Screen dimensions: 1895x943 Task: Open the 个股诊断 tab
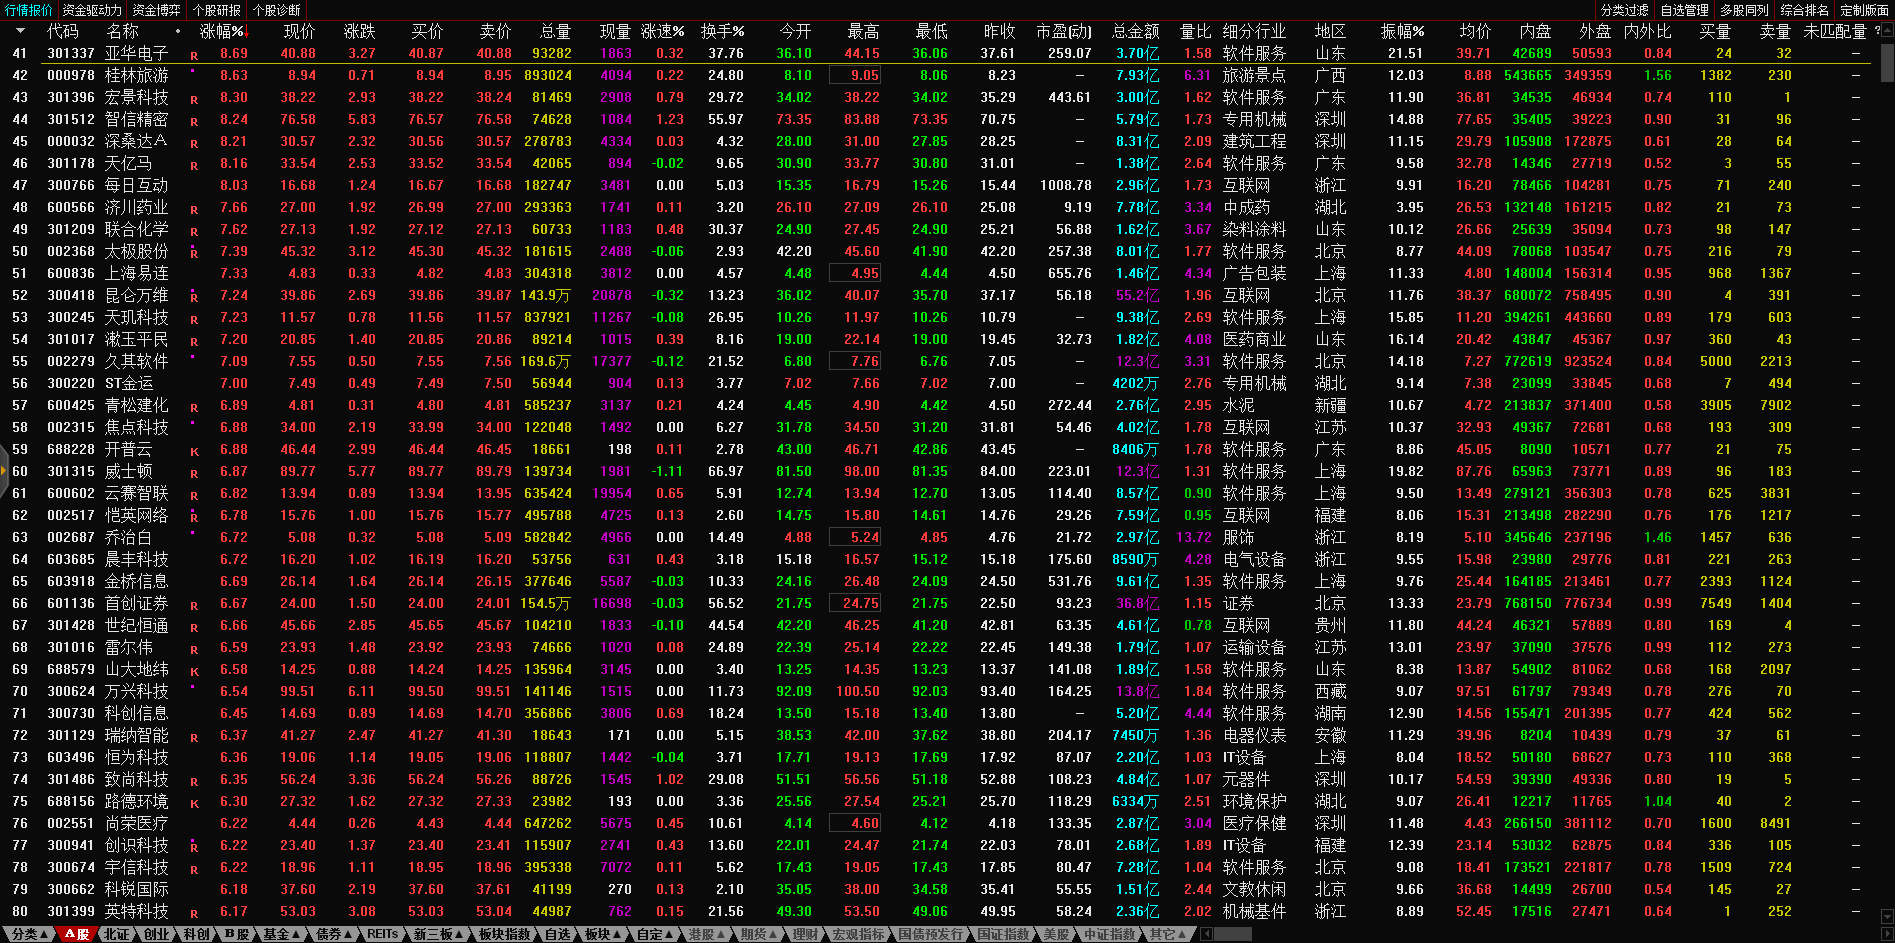point(277,10)
